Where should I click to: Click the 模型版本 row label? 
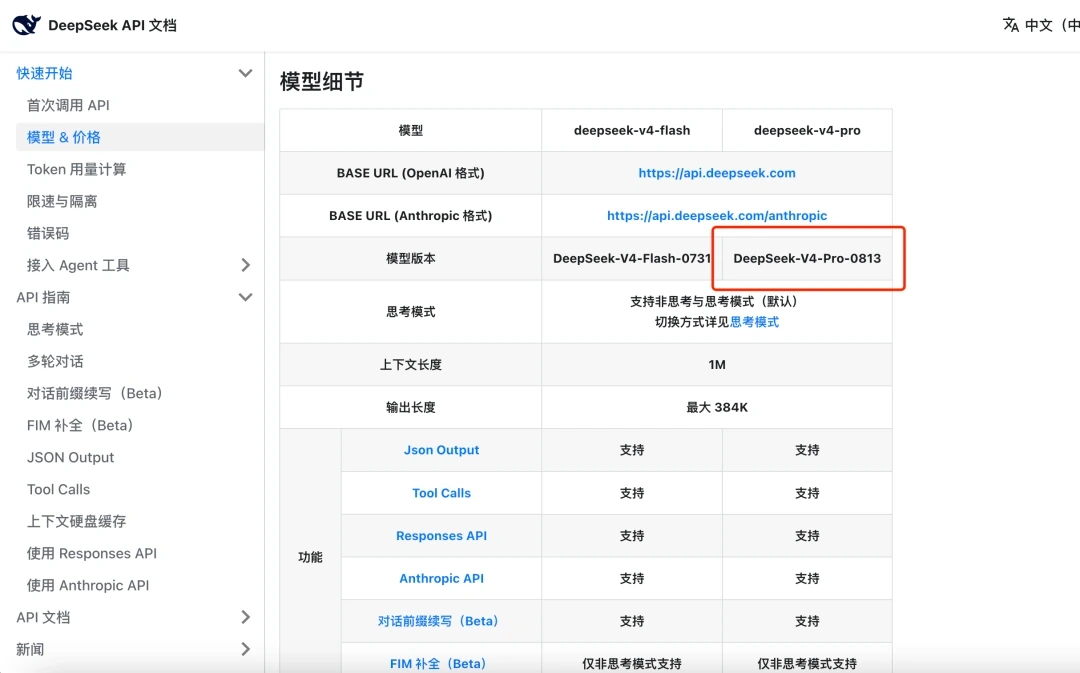411,258
